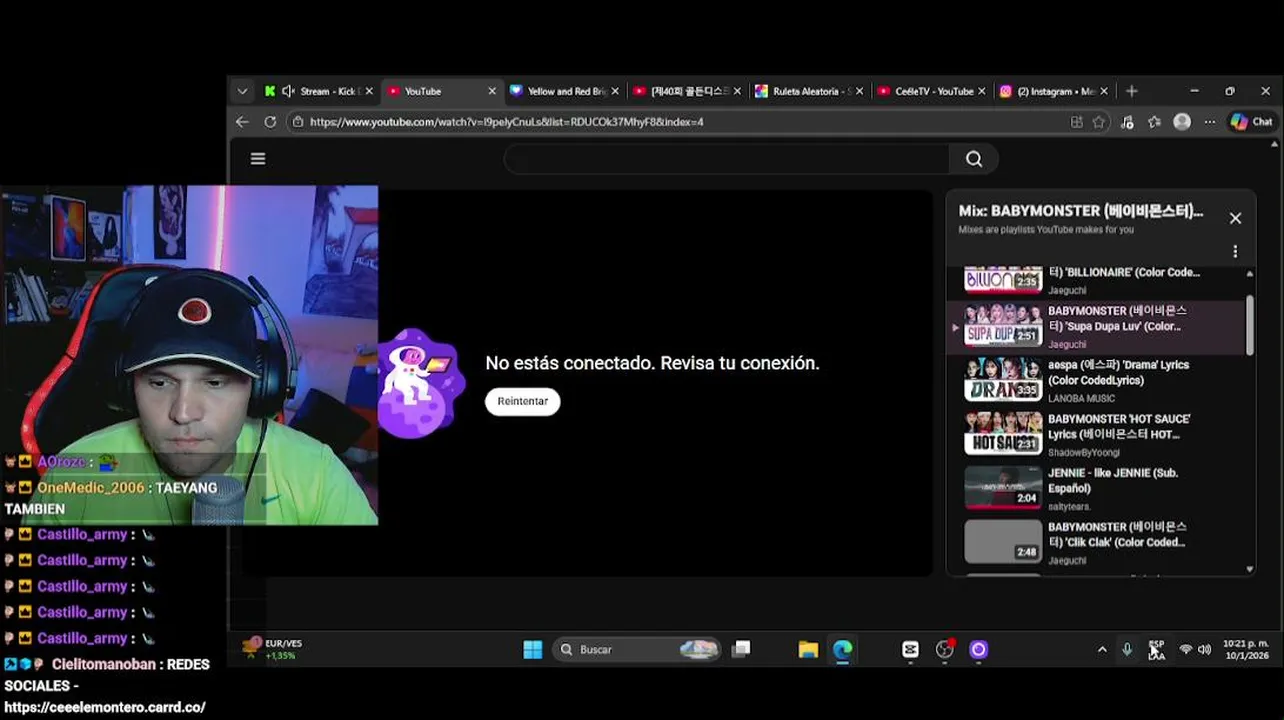Open aespa 'Drama' Lyrics video title
Image resolution: width=1284 pixels, height=720 pixels.
[1119, 373]
